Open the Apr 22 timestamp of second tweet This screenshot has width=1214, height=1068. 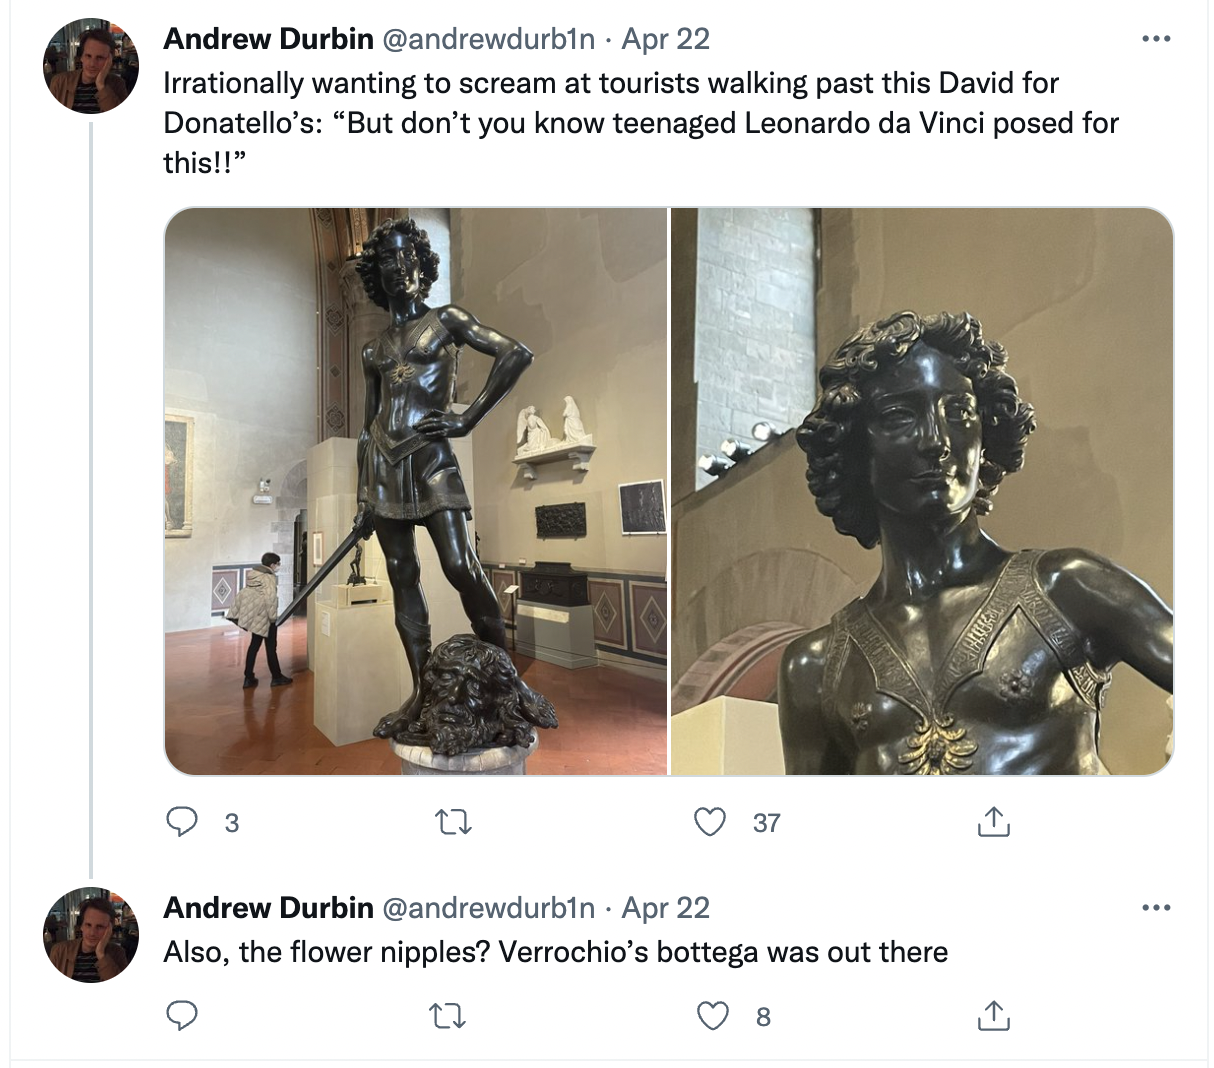666,908
